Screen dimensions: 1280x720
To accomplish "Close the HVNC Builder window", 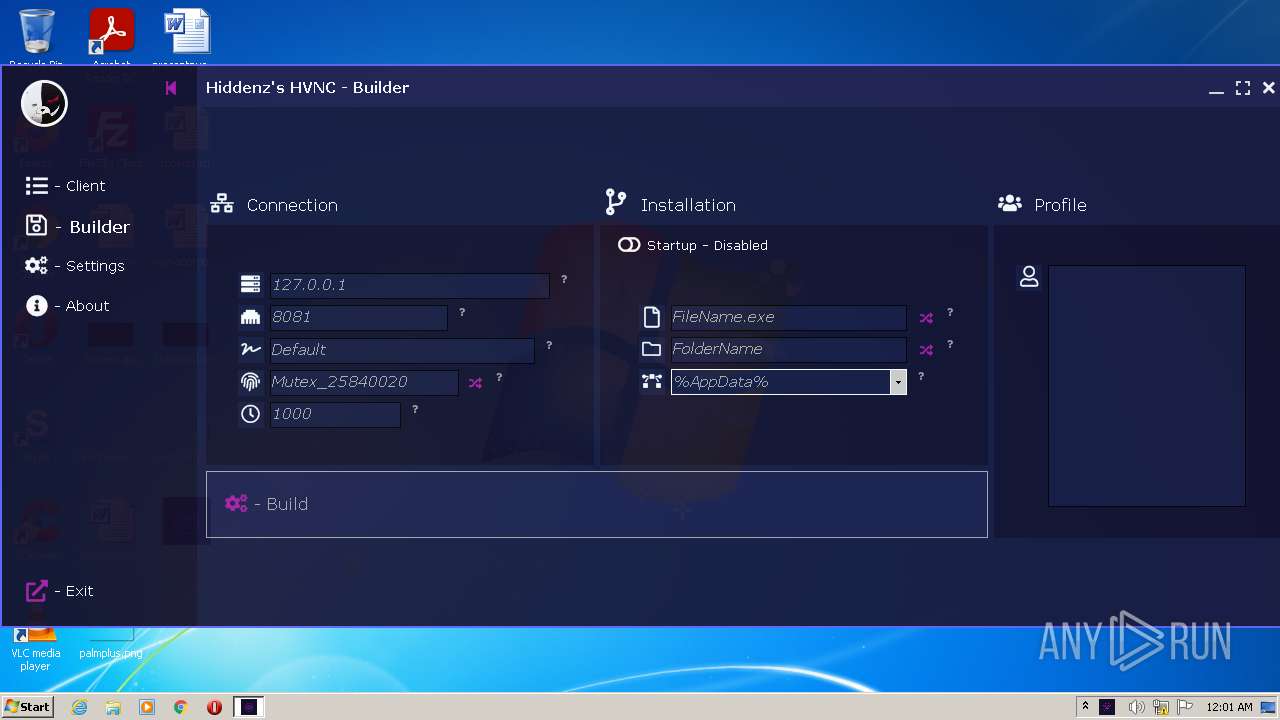I will tap(1268, 88).
